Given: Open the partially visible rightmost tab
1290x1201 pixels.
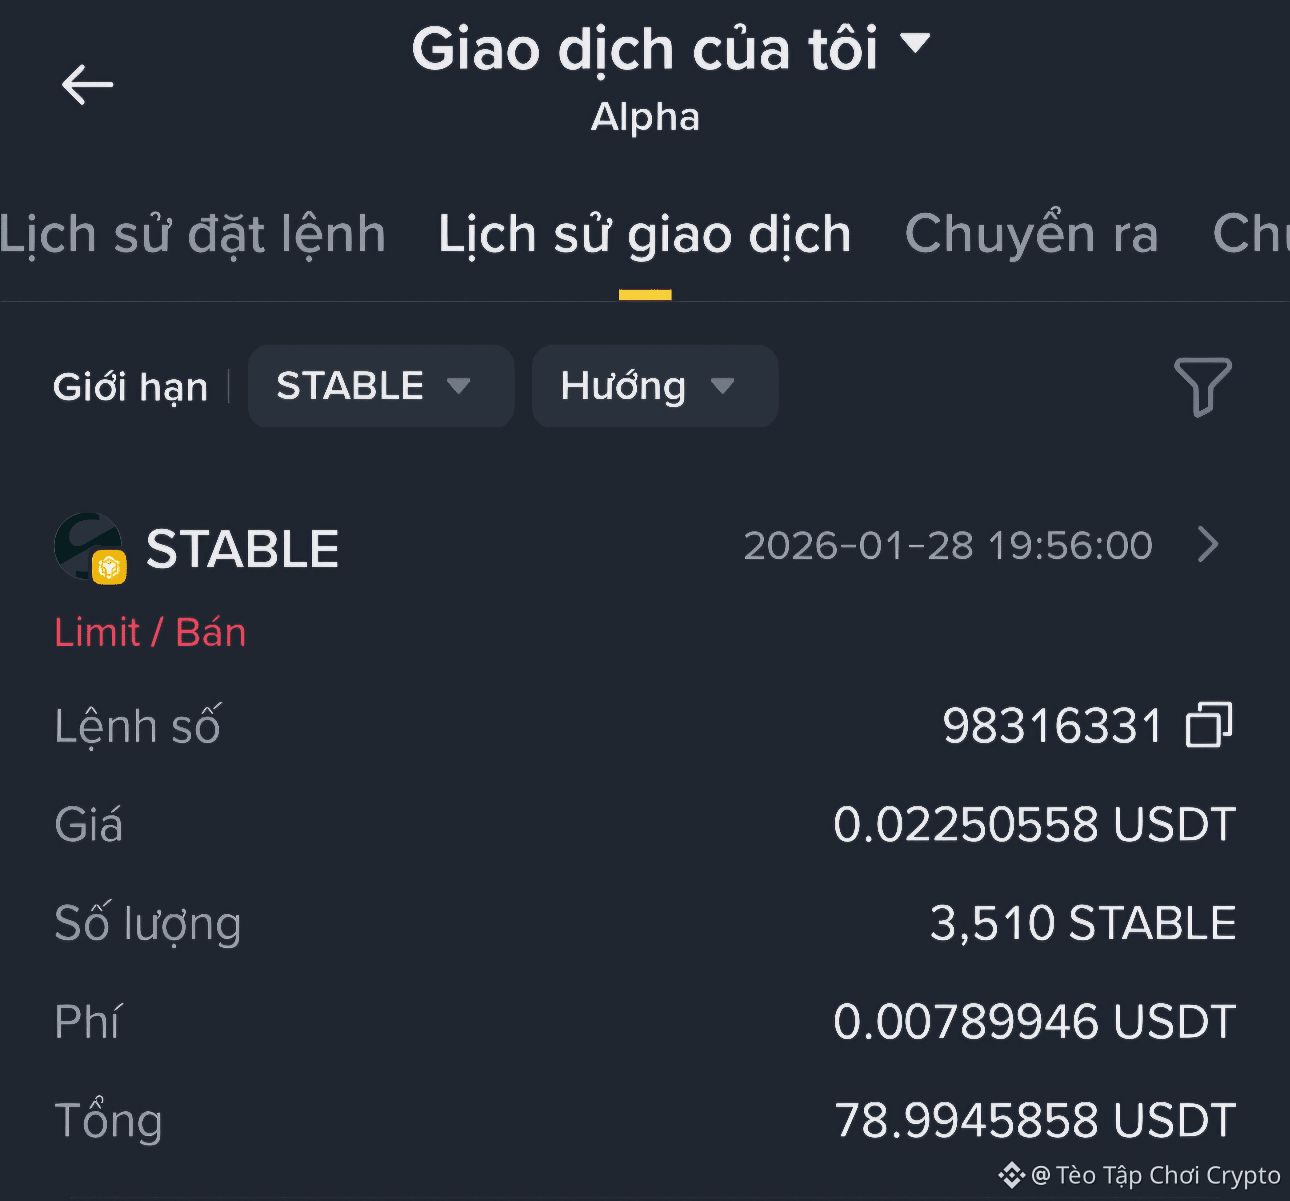Looking at the screenshot, I should (x=1250, y=235).
